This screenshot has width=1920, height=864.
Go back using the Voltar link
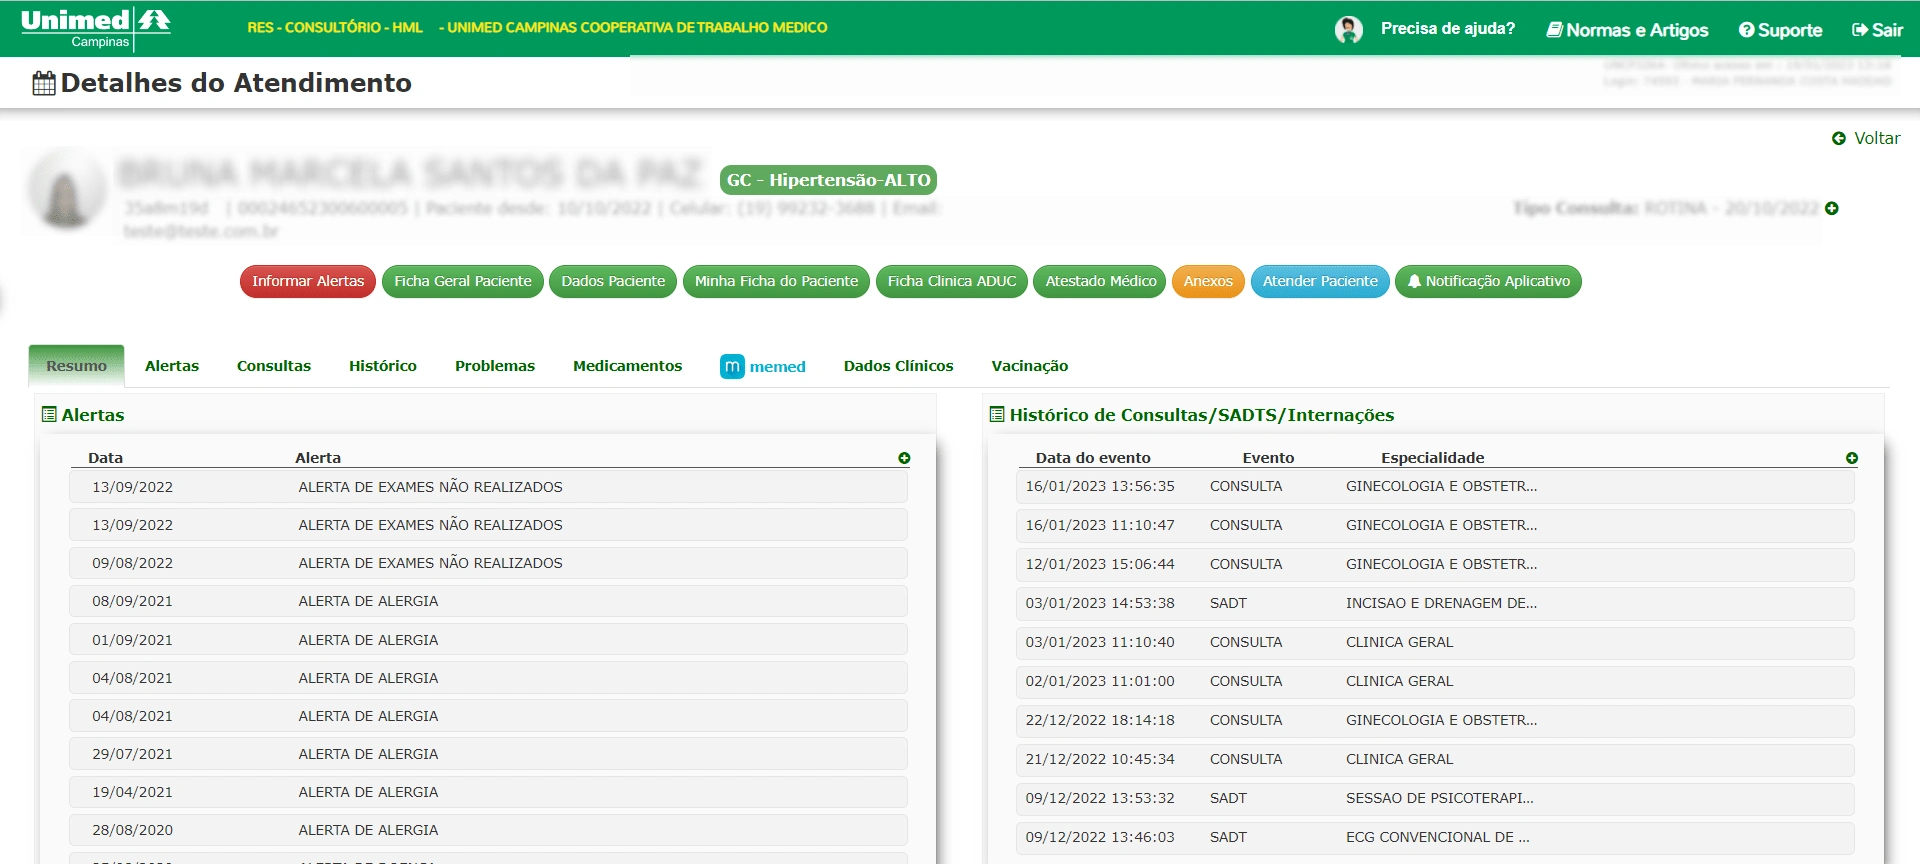pyautogui.click(x=1876, y=138)
